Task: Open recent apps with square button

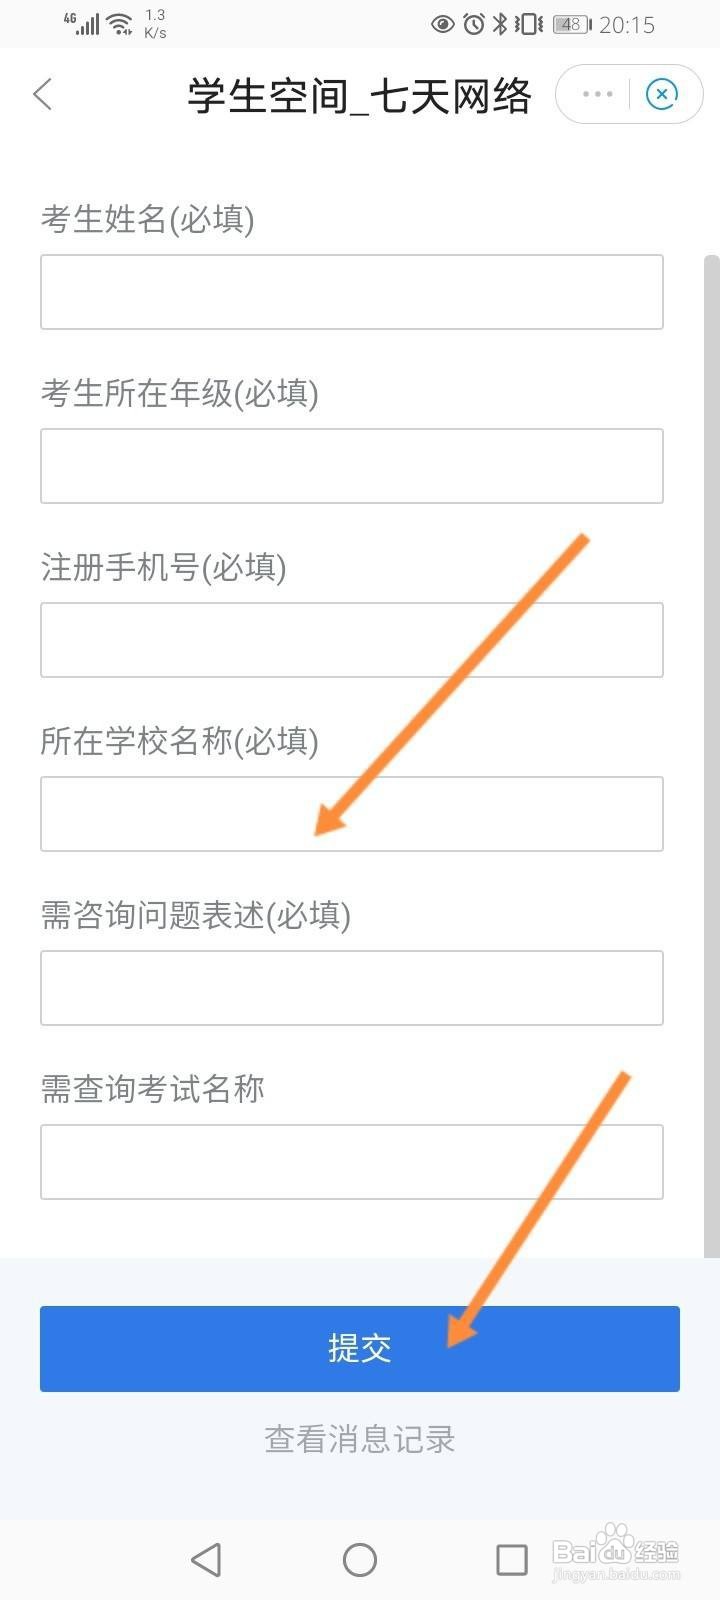Action: (x=511, y=1559)
